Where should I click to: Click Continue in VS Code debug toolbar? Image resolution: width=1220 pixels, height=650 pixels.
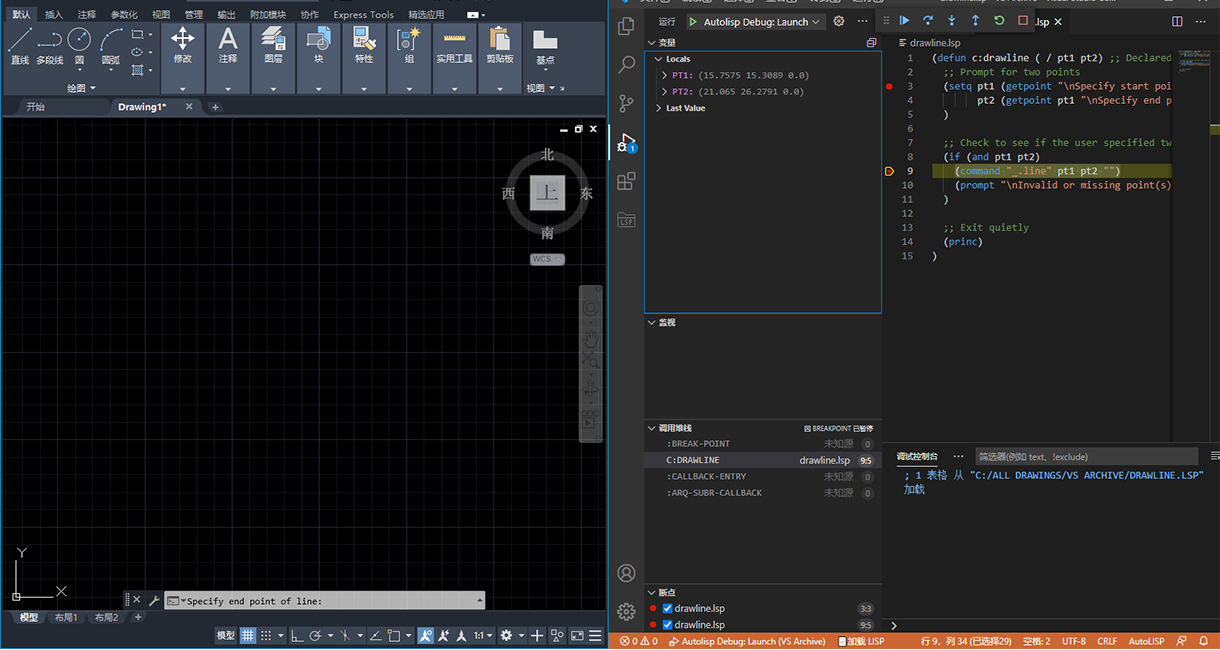coord(904,21)
